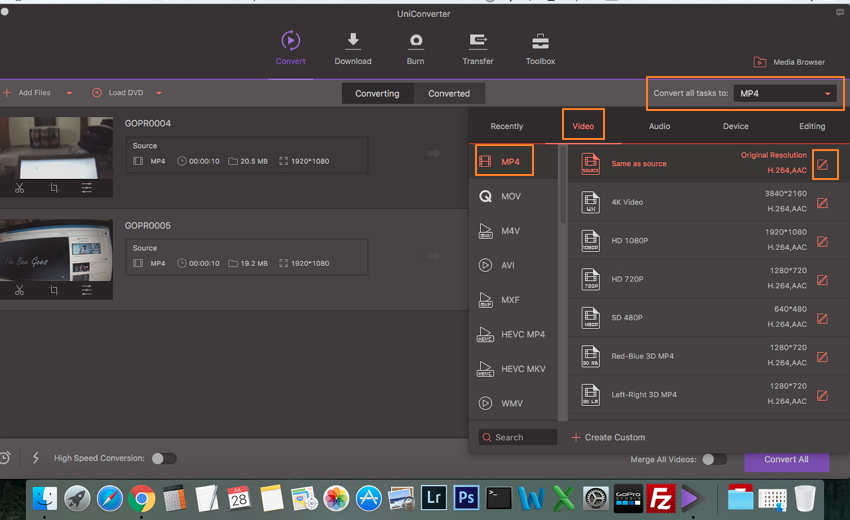
Task: Switch to the Converting tab
Action: tap(377, 93)
